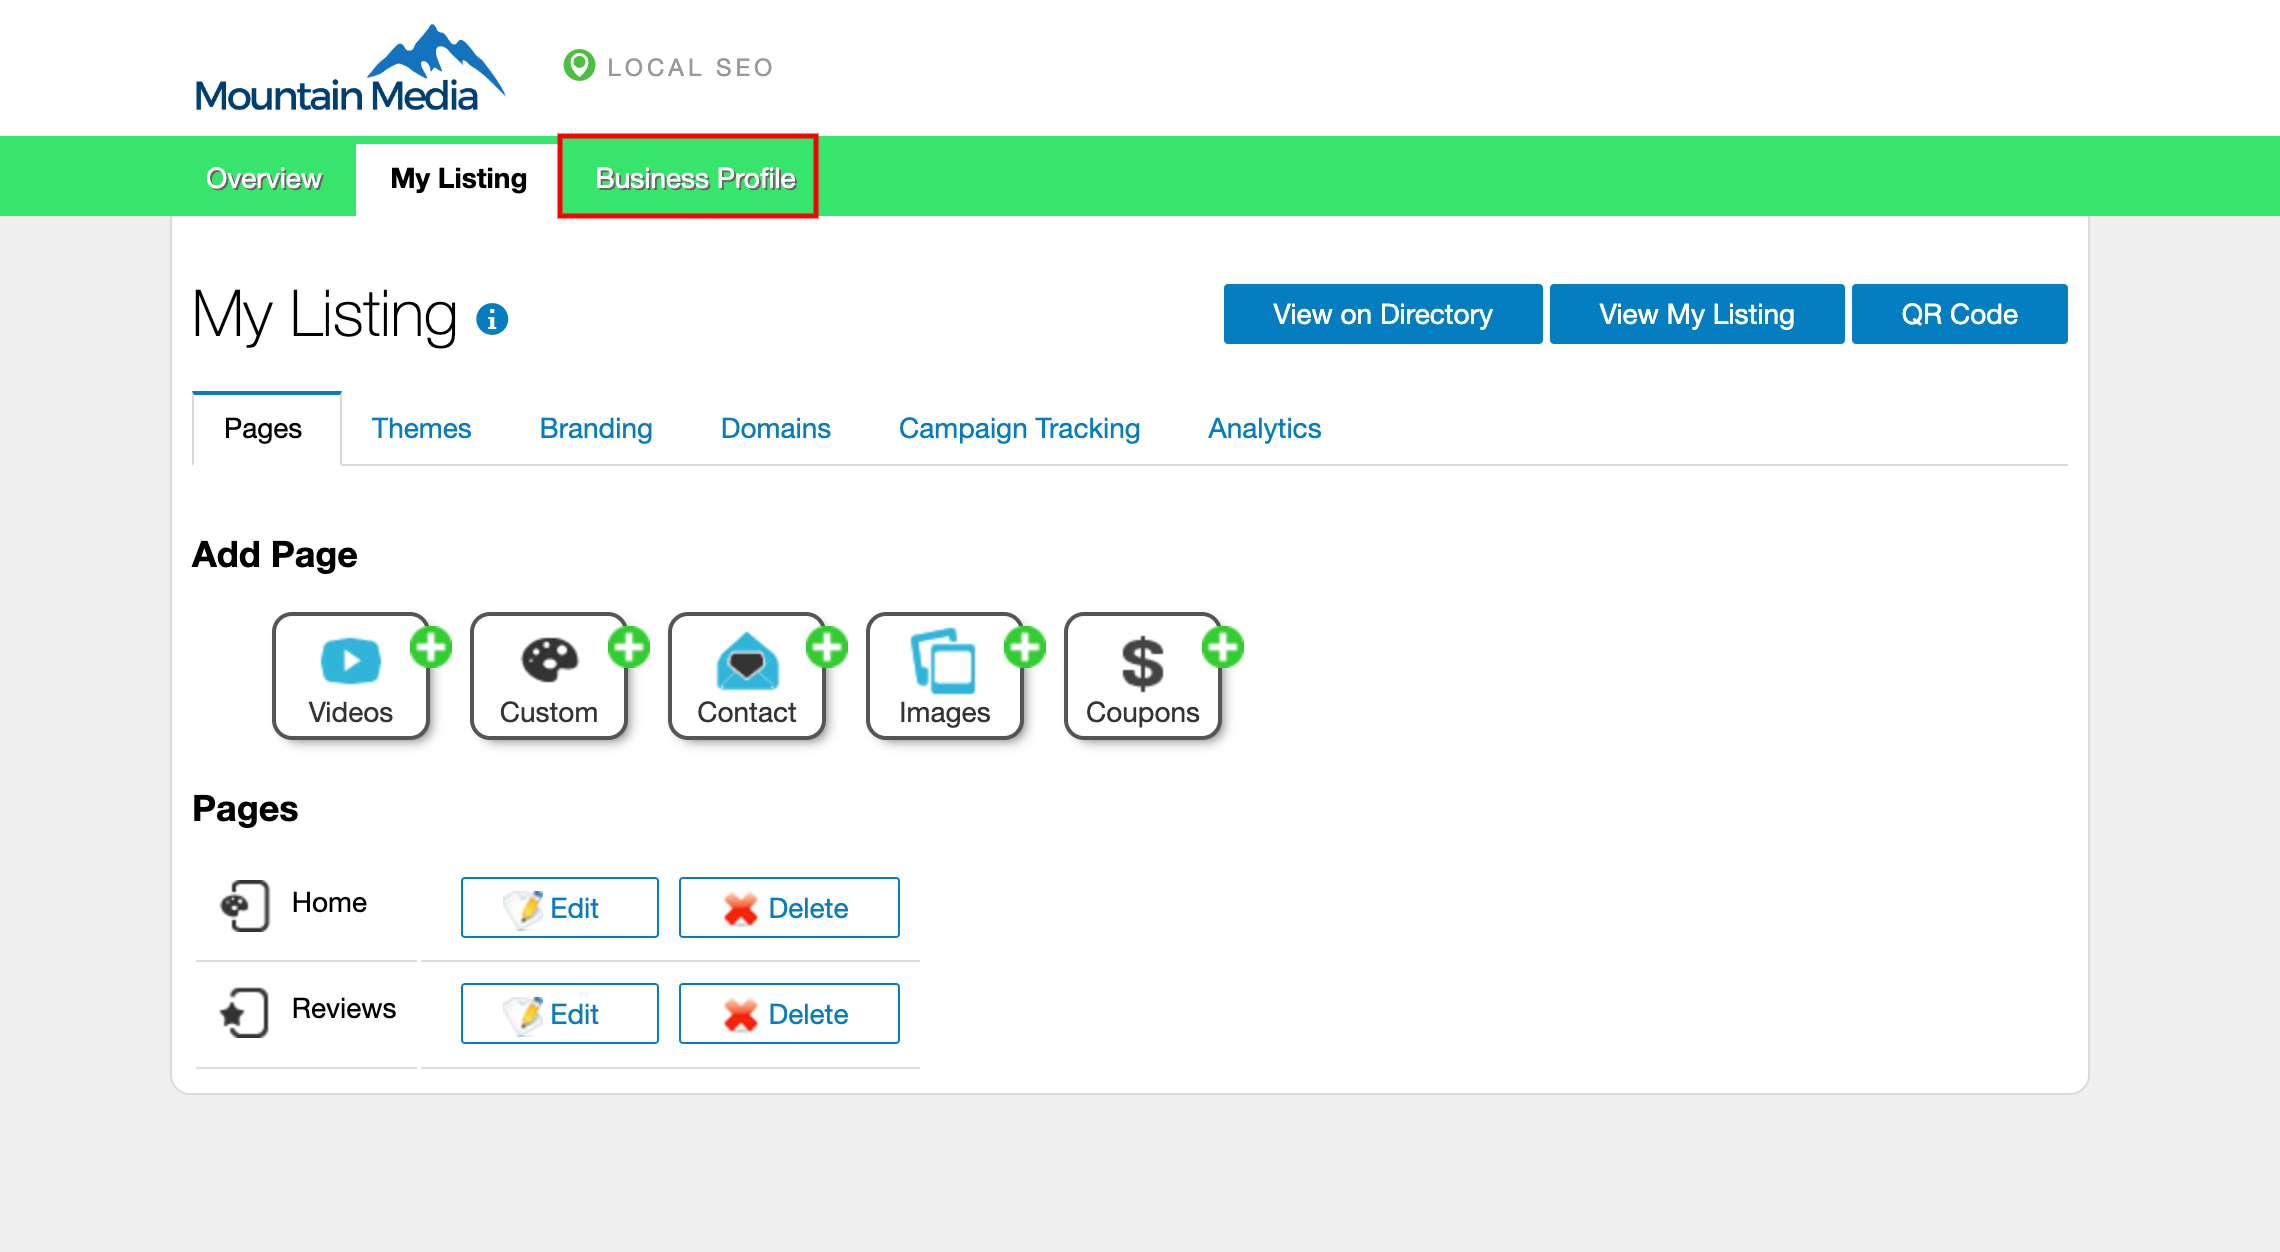
Task: Add a Coupons page with the dollar icon
Action: 1141,660
